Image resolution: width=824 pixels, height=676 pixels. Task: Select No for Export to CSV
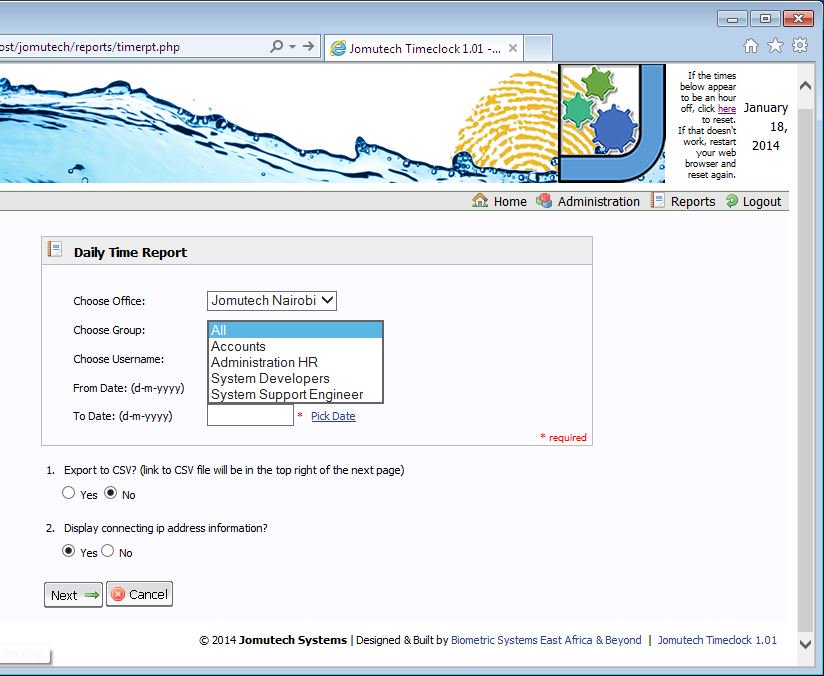pyautogui.click(x=110, y=493)
